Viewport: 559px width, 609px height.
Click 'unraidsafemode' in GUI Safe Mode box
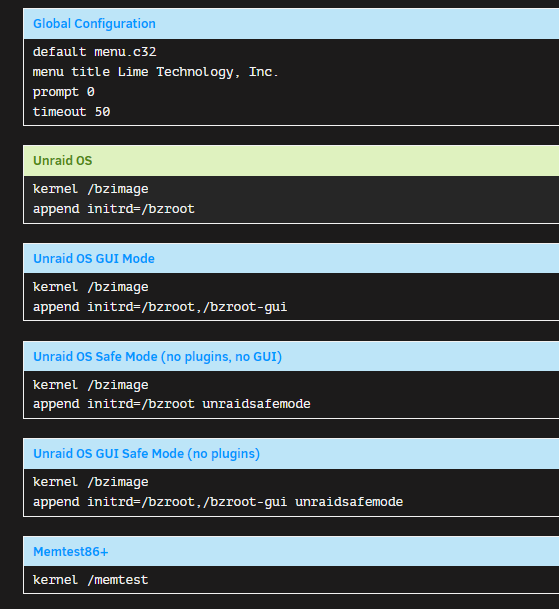(x=349, y=502)
